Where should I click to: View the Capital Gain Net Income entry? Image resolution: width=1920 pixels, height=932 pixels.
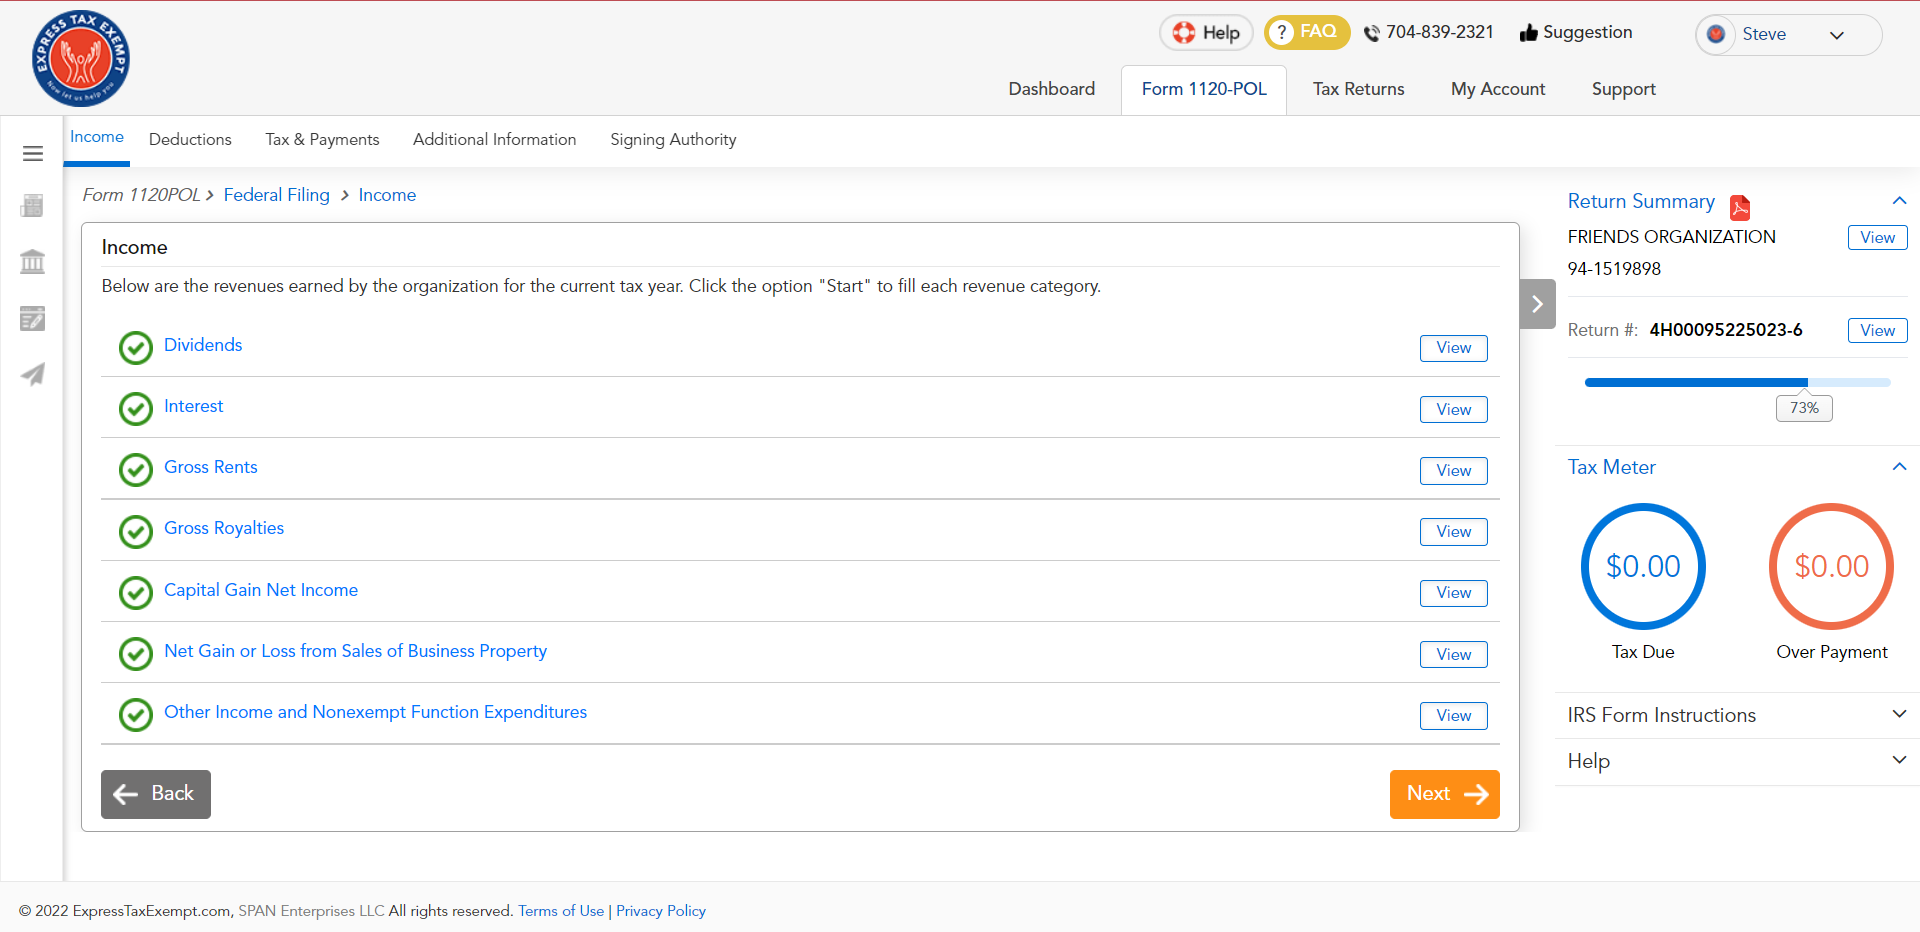pos(1454,593)
